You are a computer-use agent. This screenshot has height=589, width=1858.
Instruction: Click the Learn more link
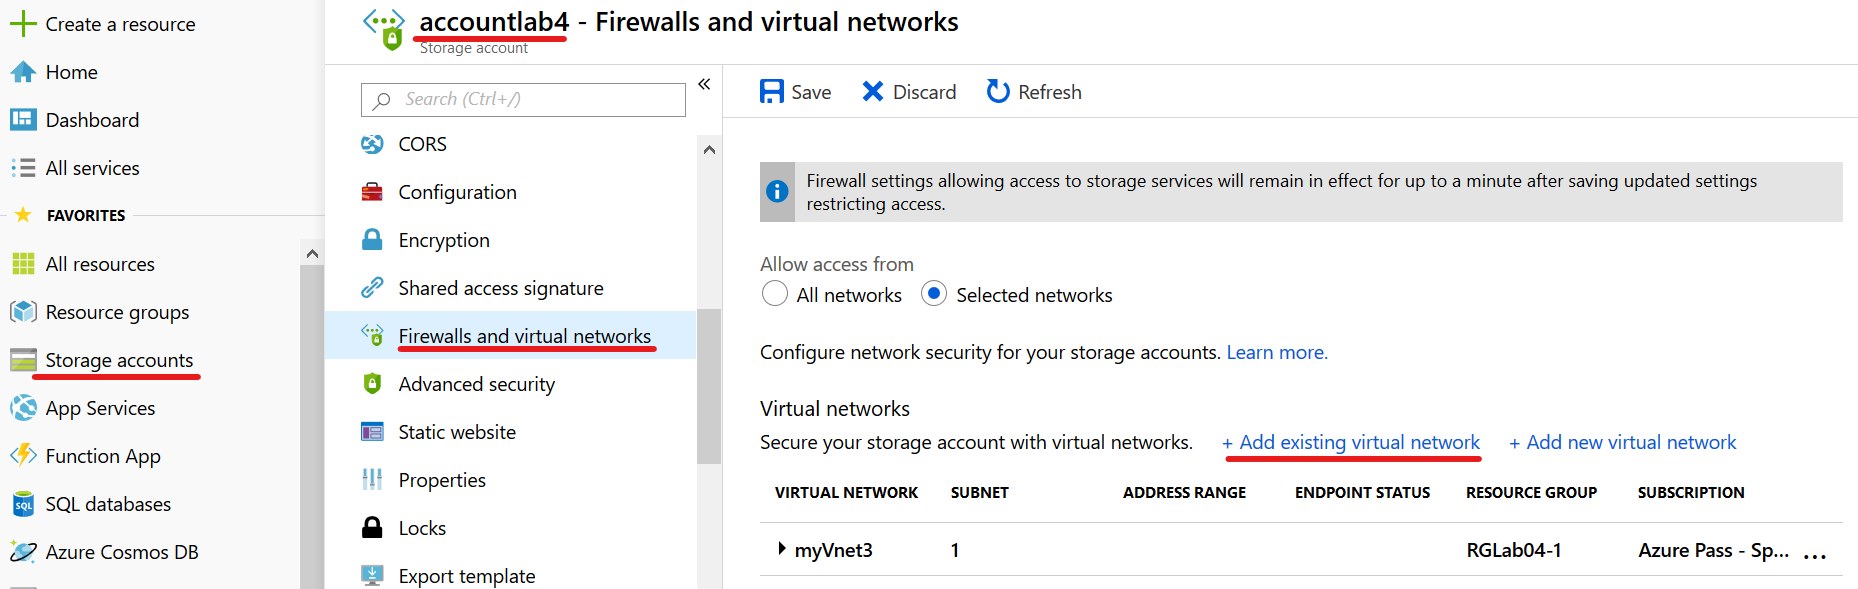point(1277,352)
